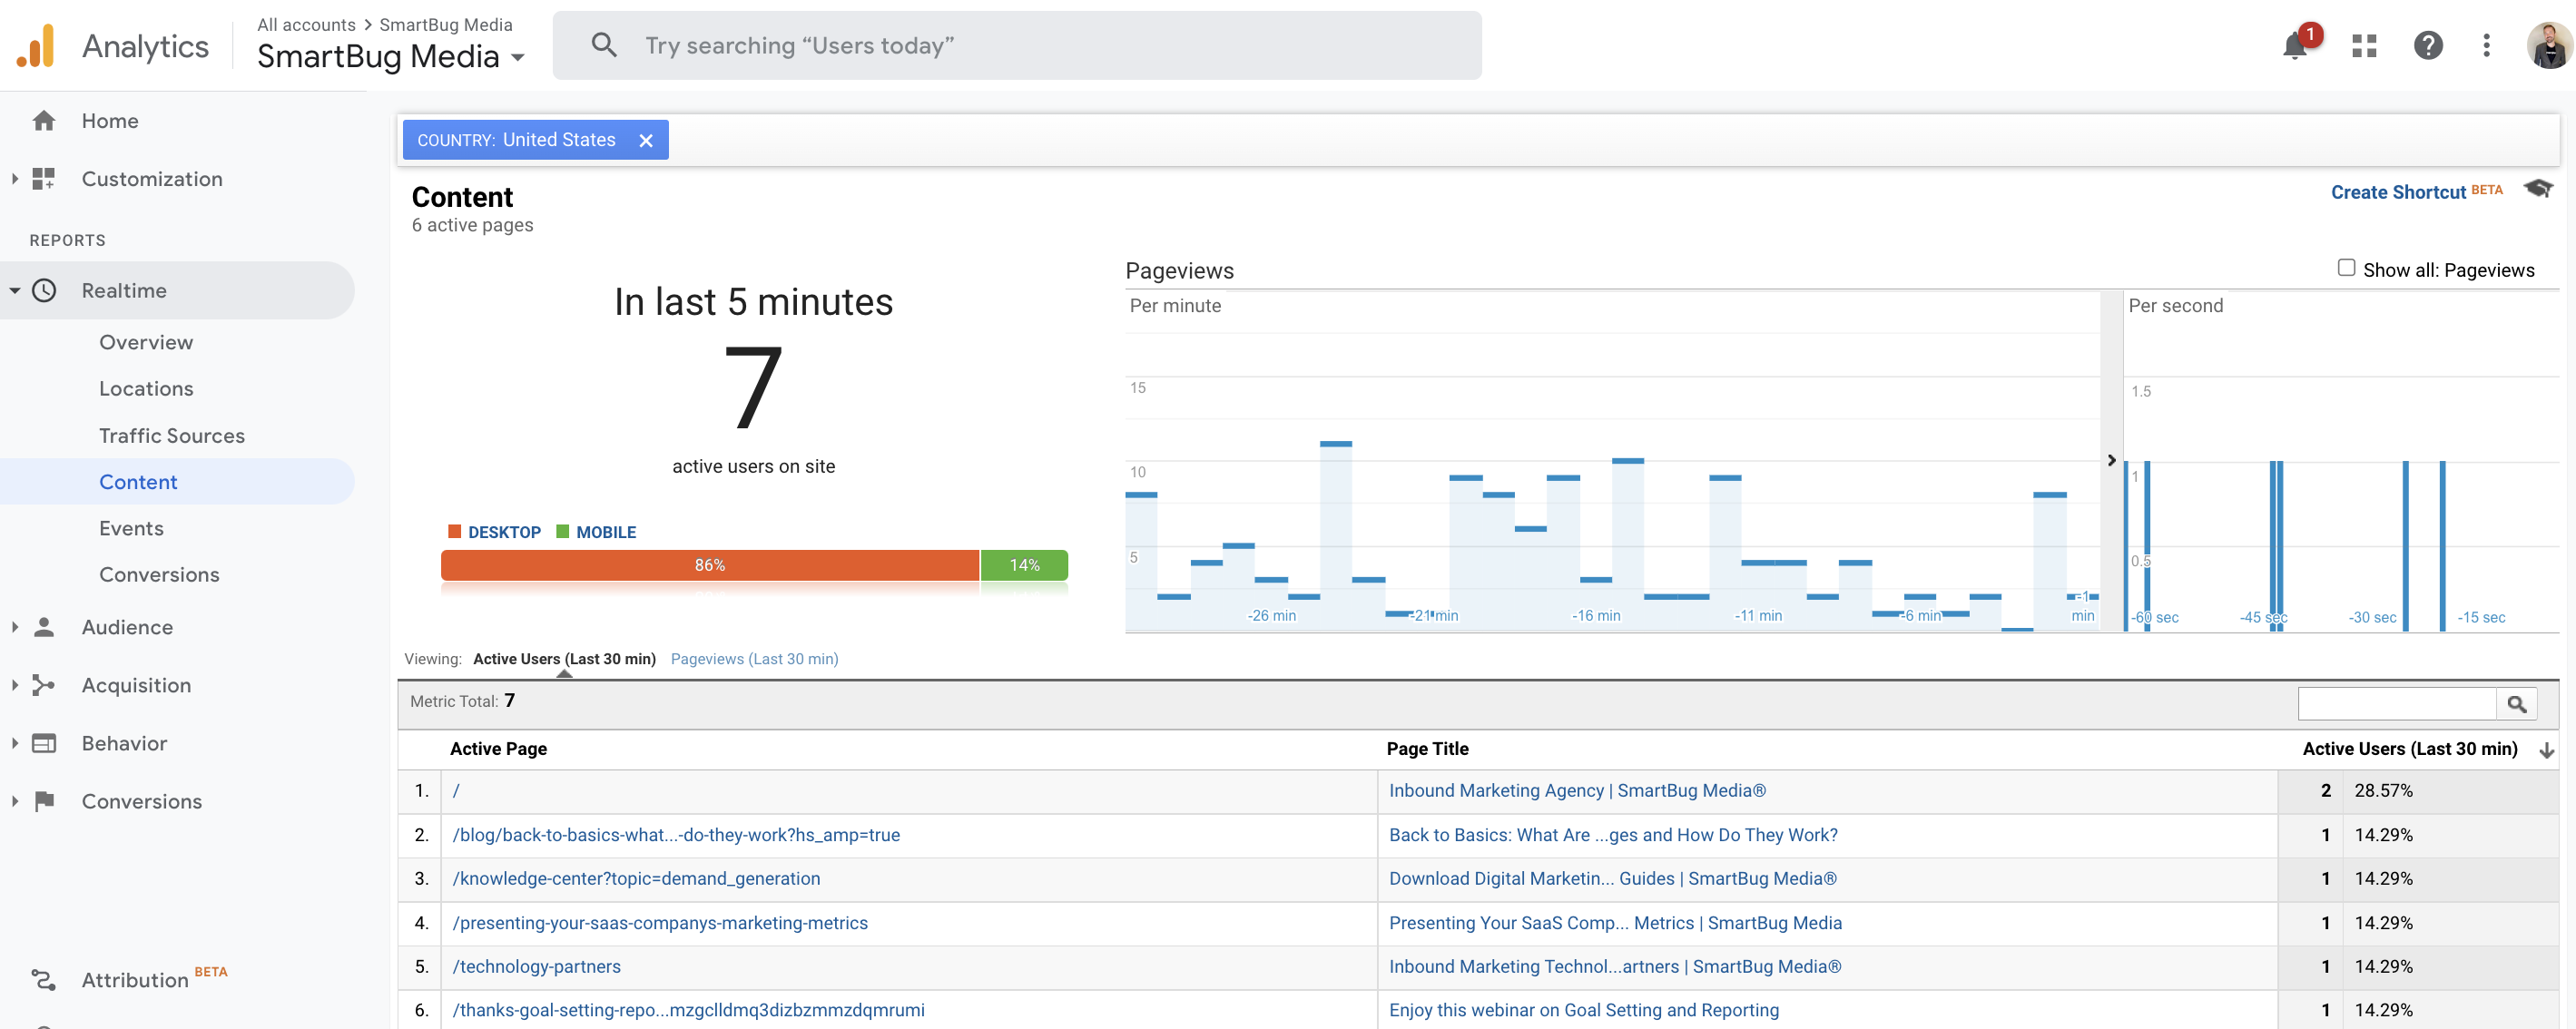Image resolution: width=2576 pixels, height=1029 pixels.
Task: Open Realtime Events report
Action: (131, 528)
